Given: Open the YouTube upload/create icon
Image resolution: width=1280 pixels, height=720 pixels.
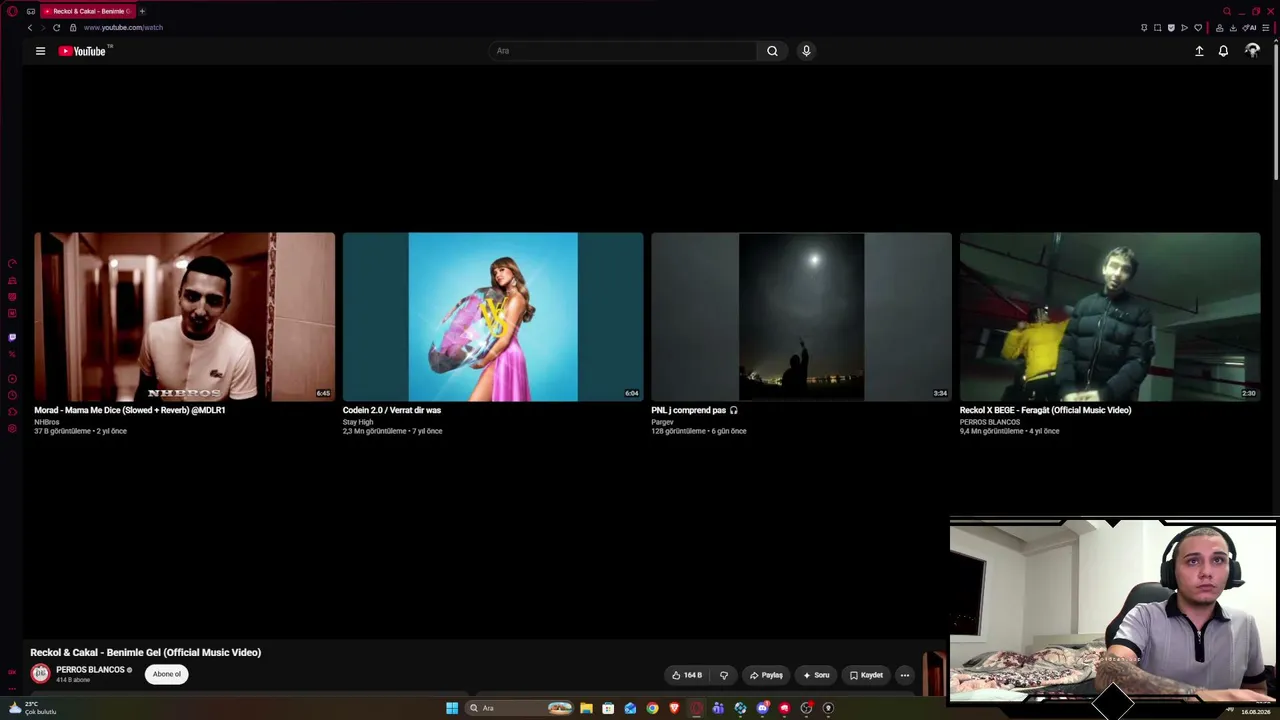Looking at the screenshot, I should coord(1199,51).
